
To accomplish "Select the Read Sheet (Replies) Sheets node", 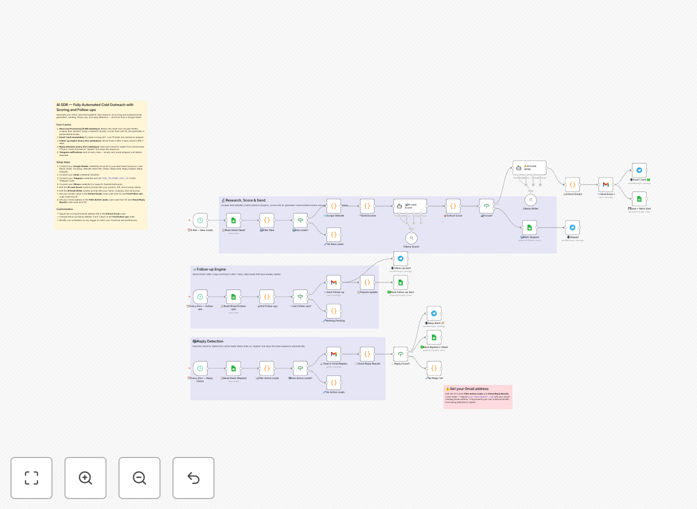I will [233, 368].
